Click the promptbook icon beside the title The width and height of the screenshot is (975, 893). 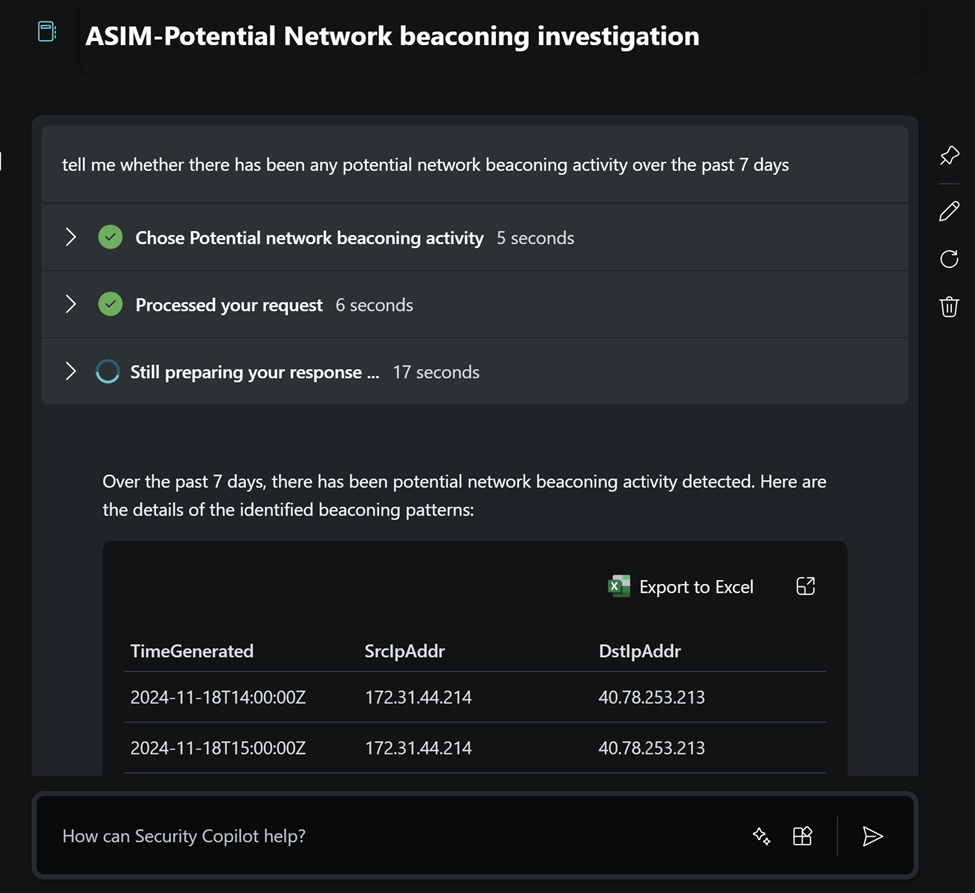click(47, 32)
